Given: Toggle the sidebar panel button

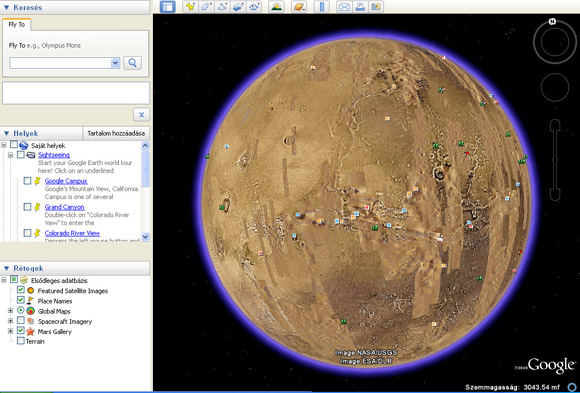Looking at the screenshot, I should 168,7.
